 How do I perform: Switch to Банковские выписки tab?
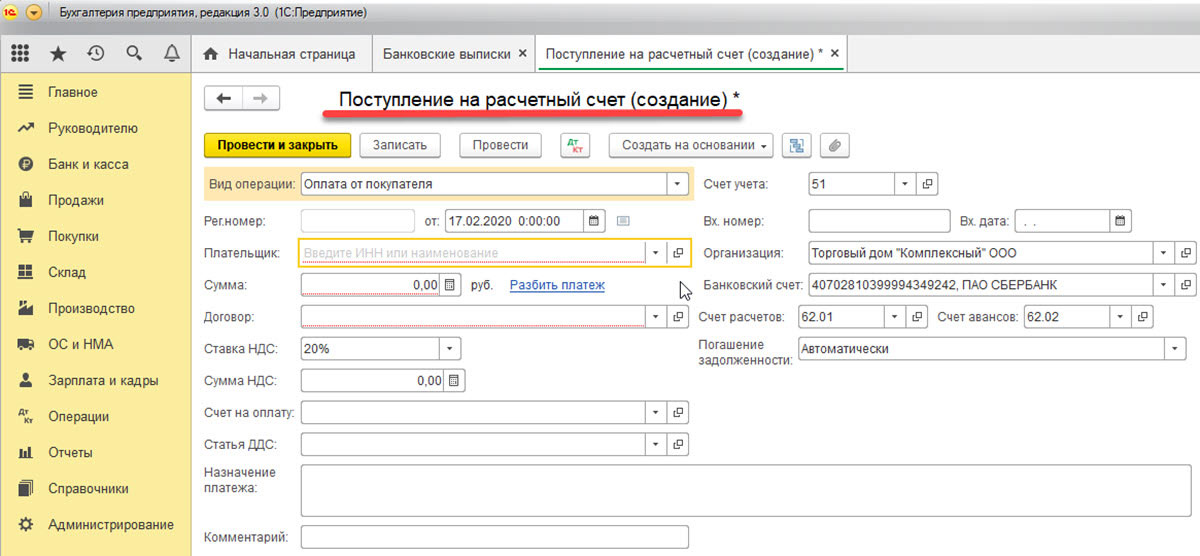[447, 53]
